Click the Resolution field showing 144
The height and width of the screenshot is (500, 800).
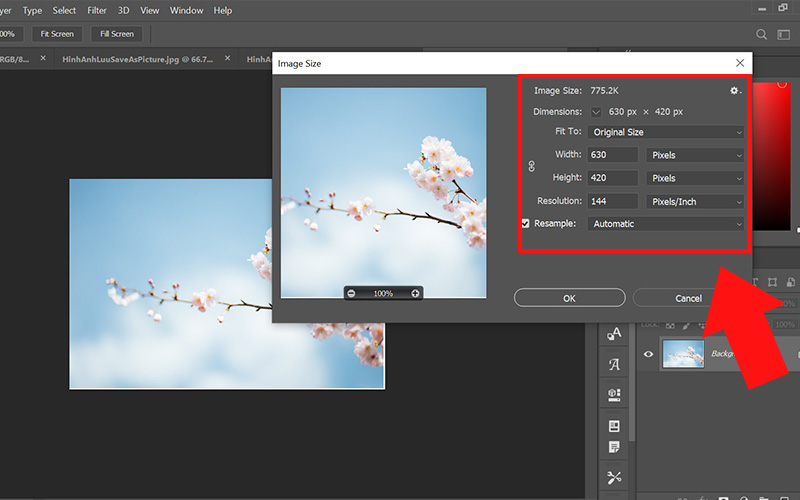pyautogui.click(x=612, y=202)
